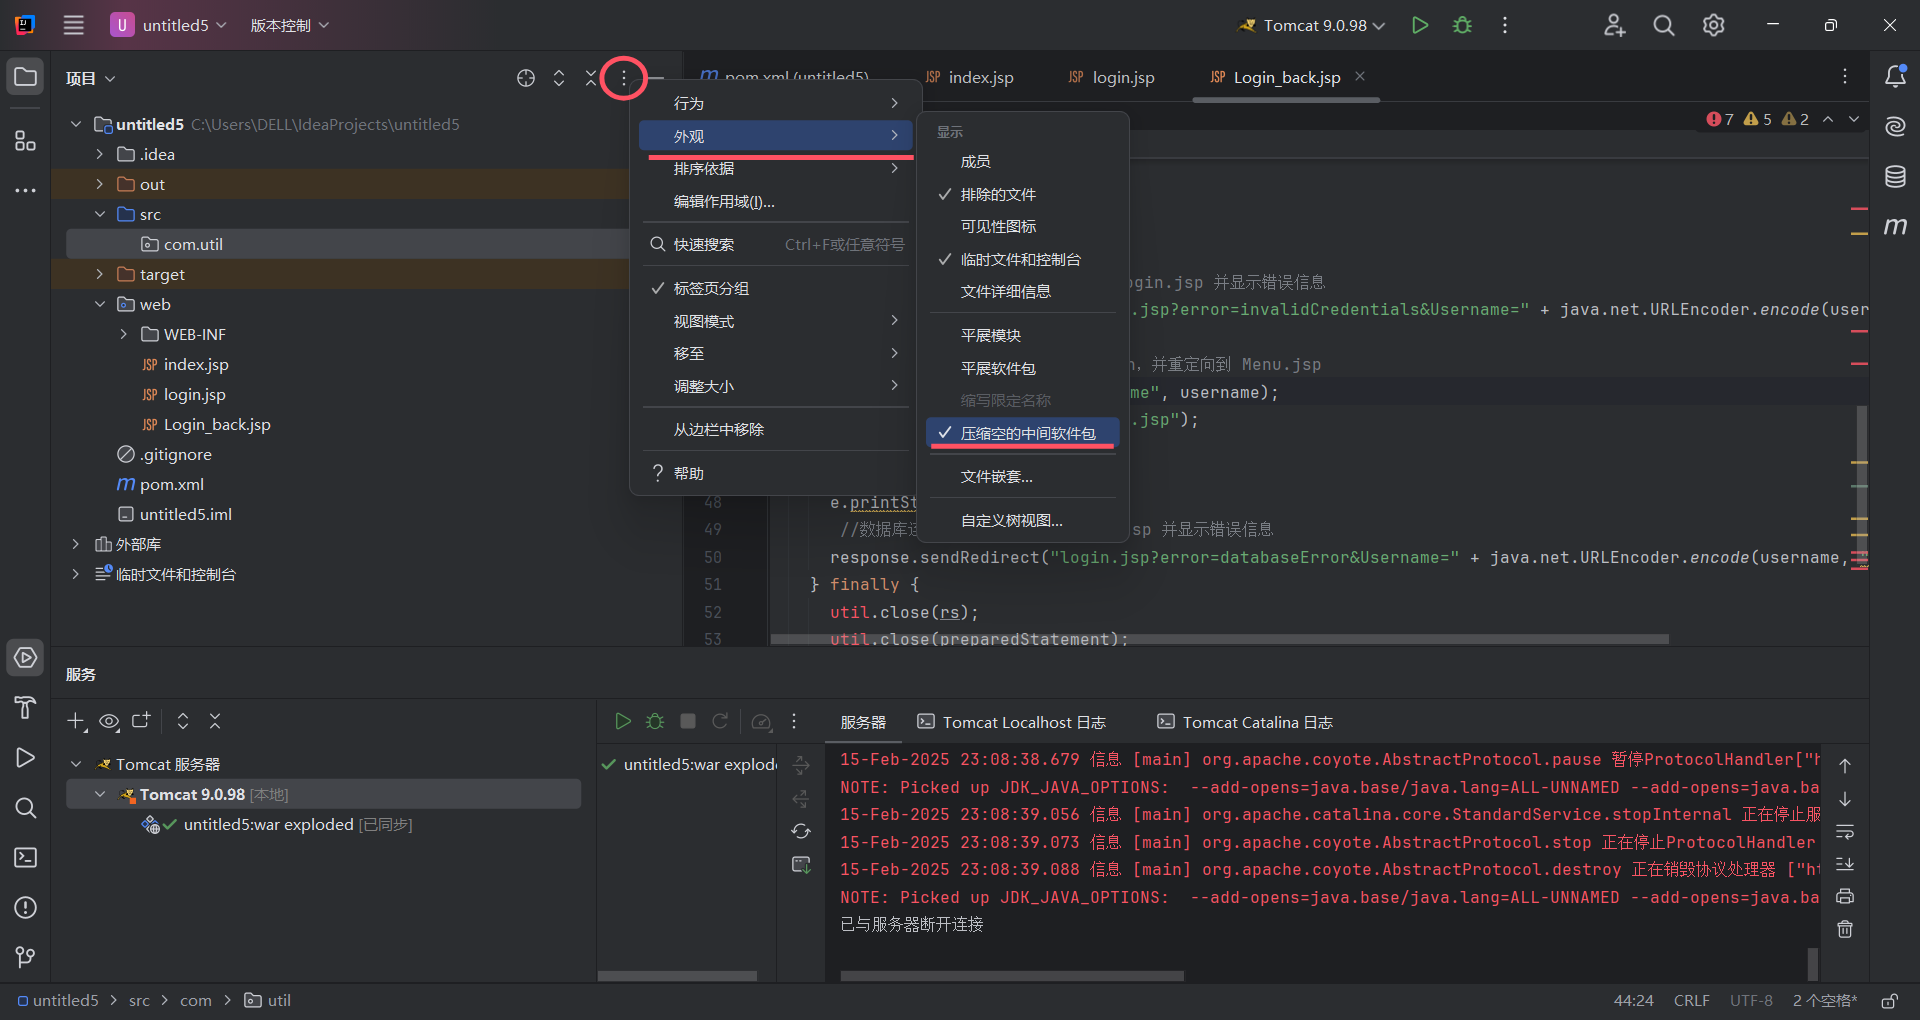Open Build hammer tool window

(26, 708)
